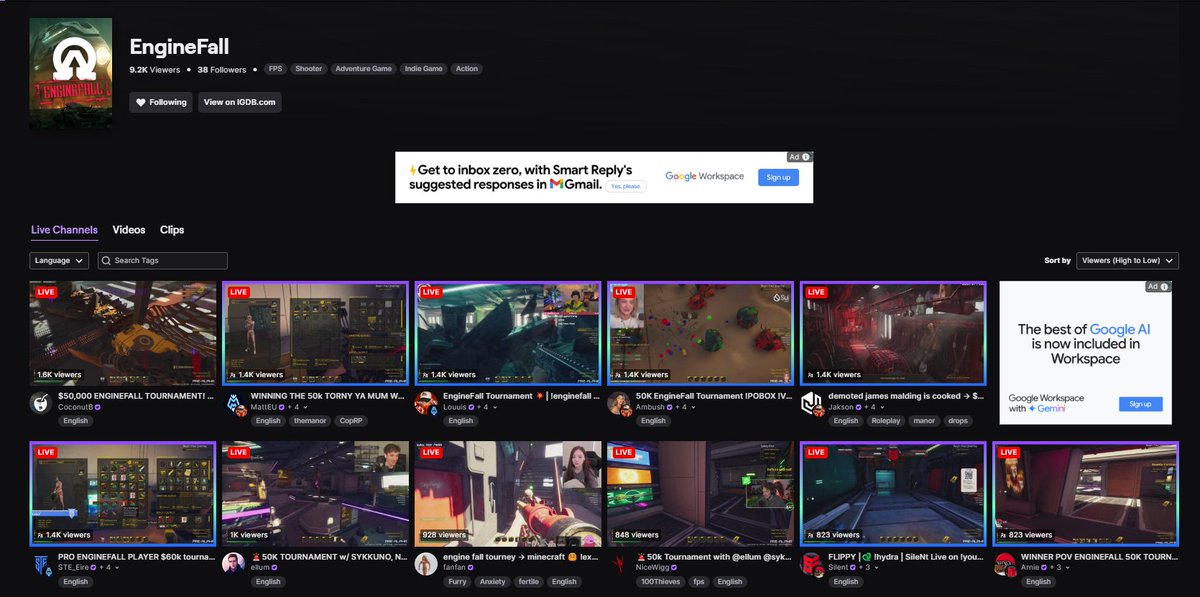
Task: Click the Furry tag under fanfan
Action: pos(455,581)
